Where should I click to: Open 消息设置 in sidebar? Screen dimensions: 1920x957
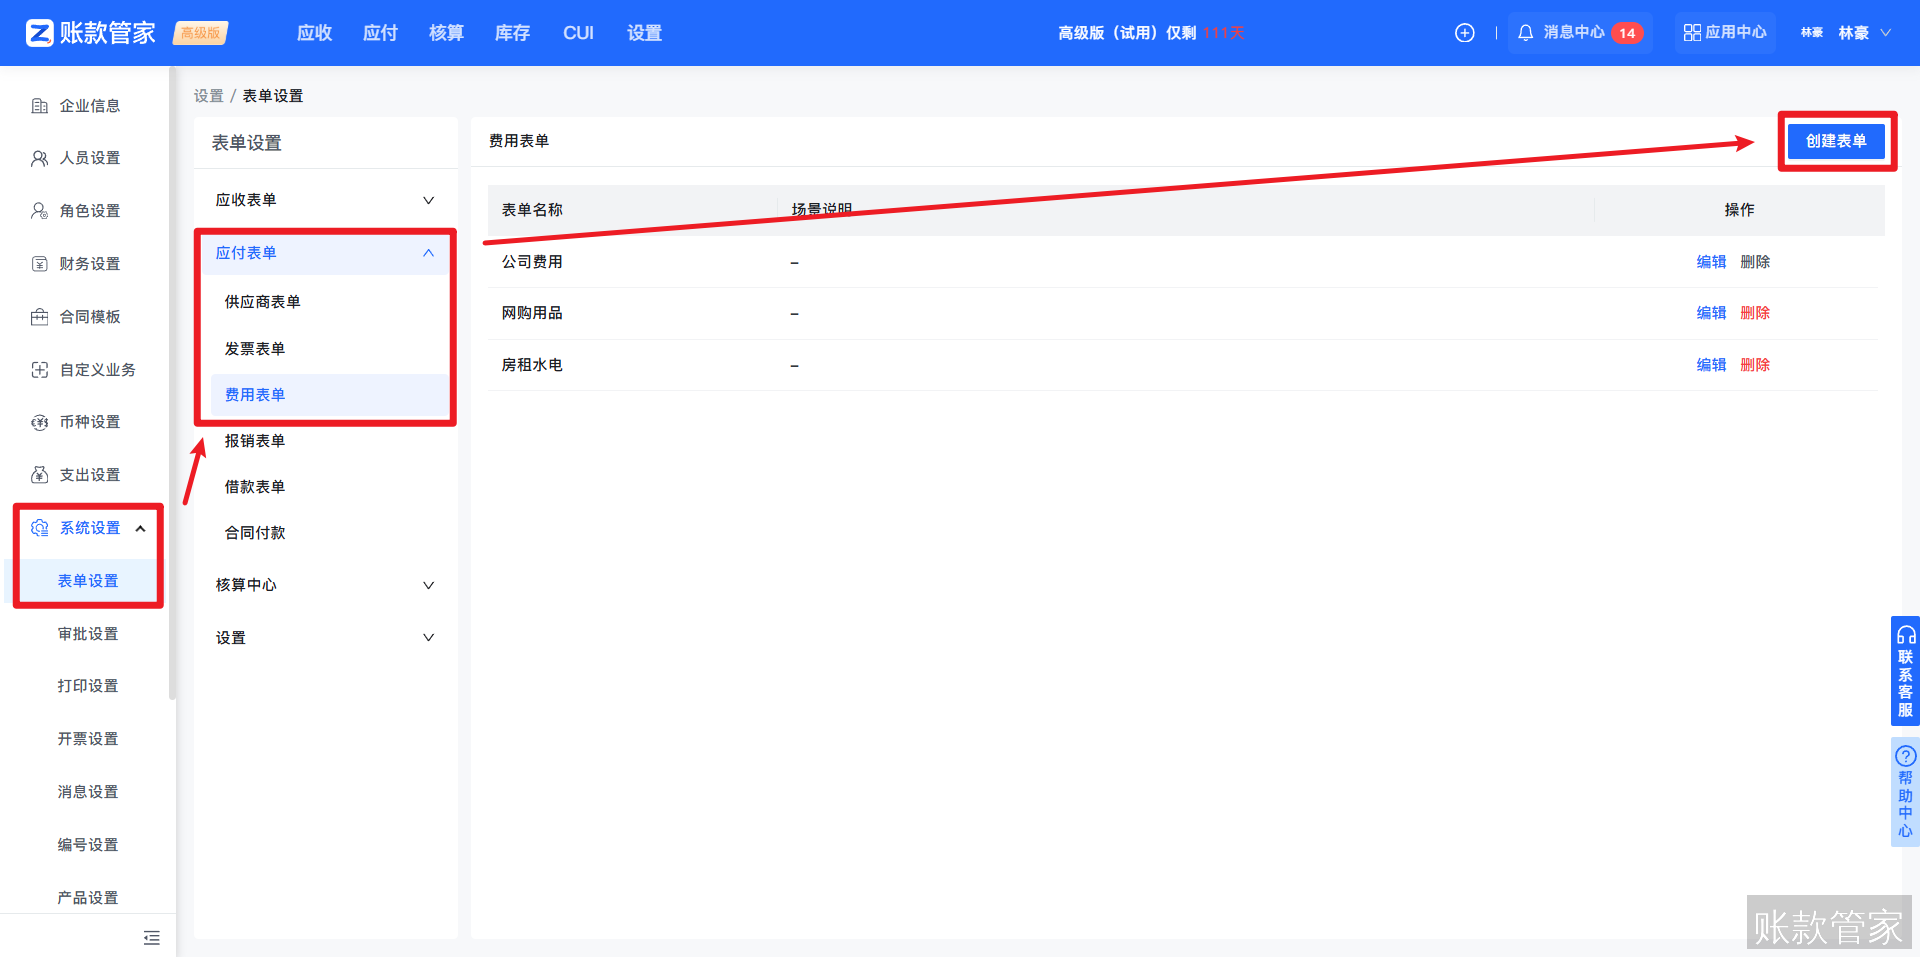(x=88, y=792)
